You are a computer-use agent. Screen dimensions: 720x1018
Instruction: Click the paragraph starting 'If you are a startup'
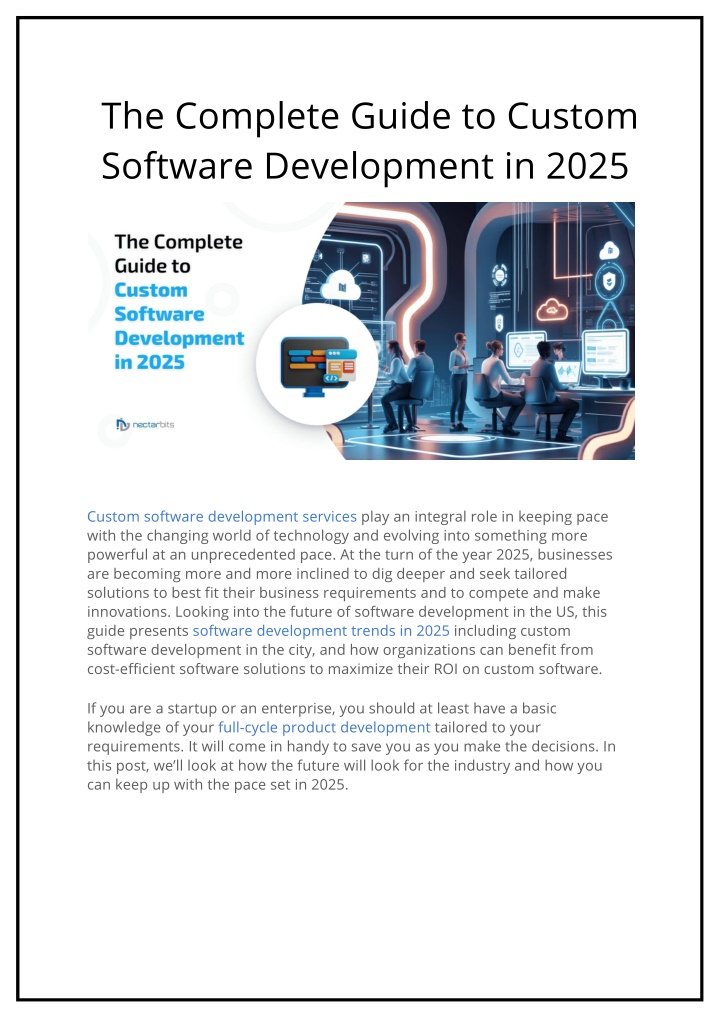tap(351, 747)
